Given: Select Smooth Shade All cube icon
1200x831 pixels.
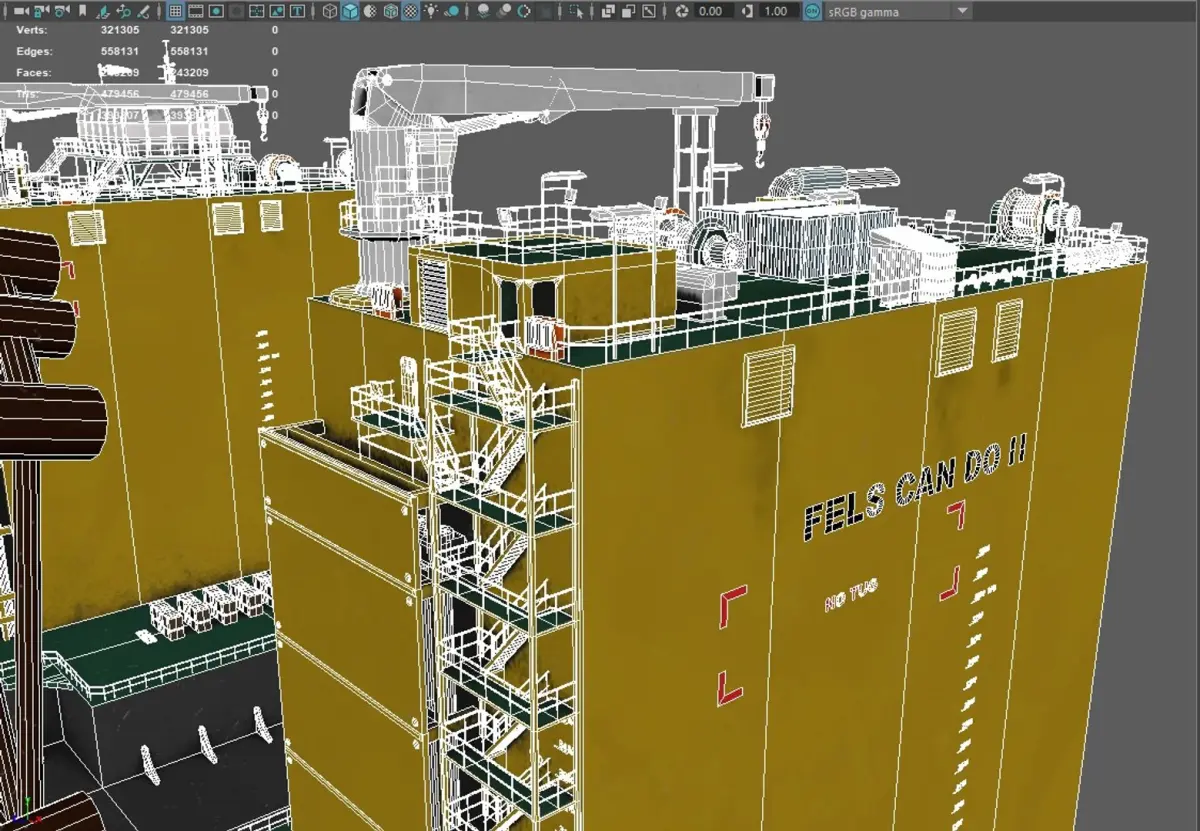Looking at the screenshot, I should (350, 11).
